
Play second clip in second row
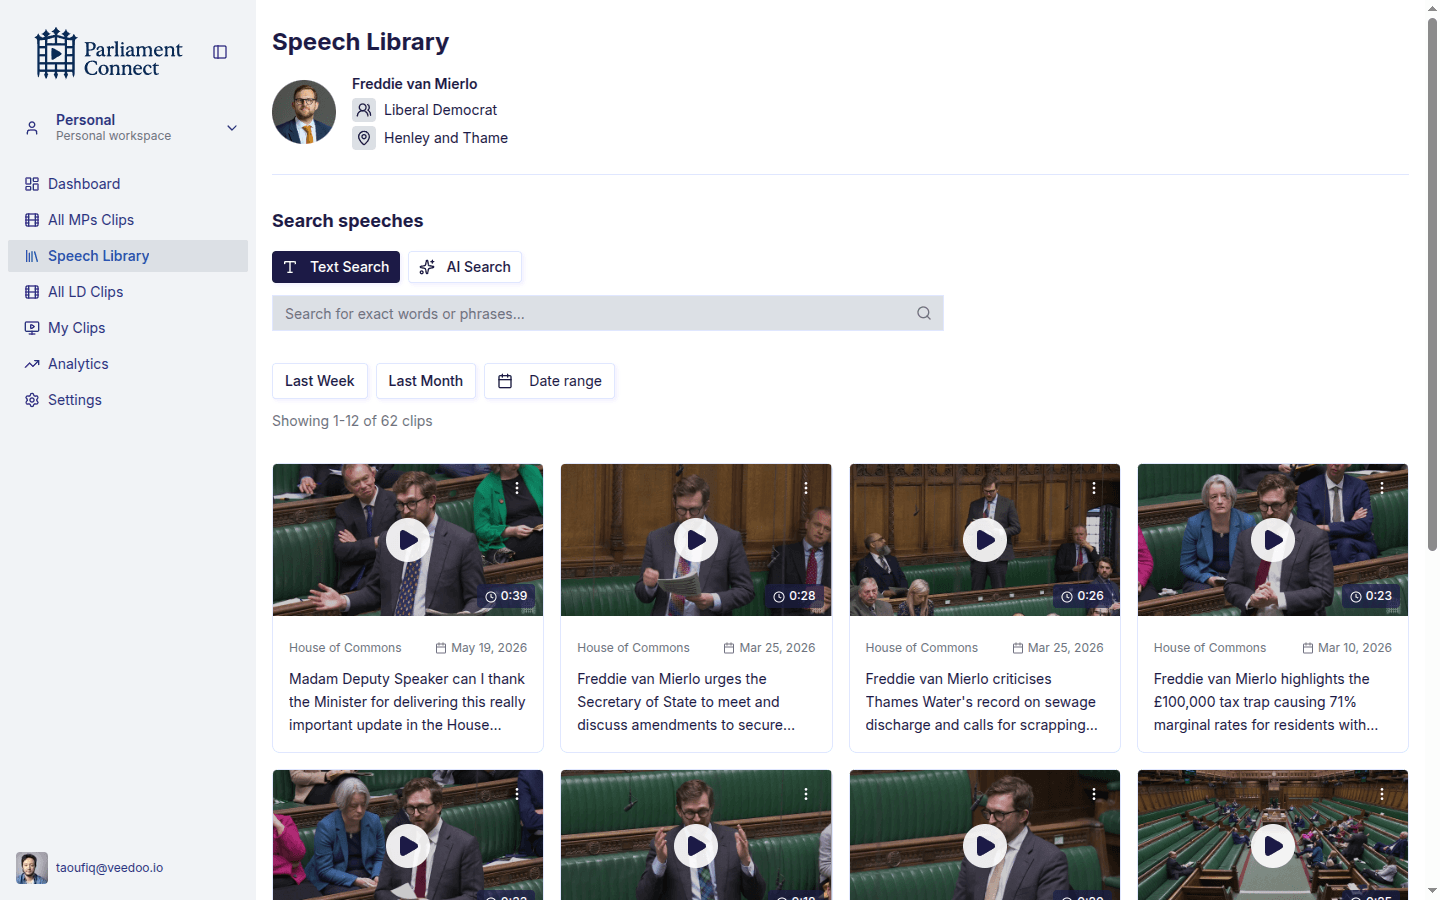(696, 846)
